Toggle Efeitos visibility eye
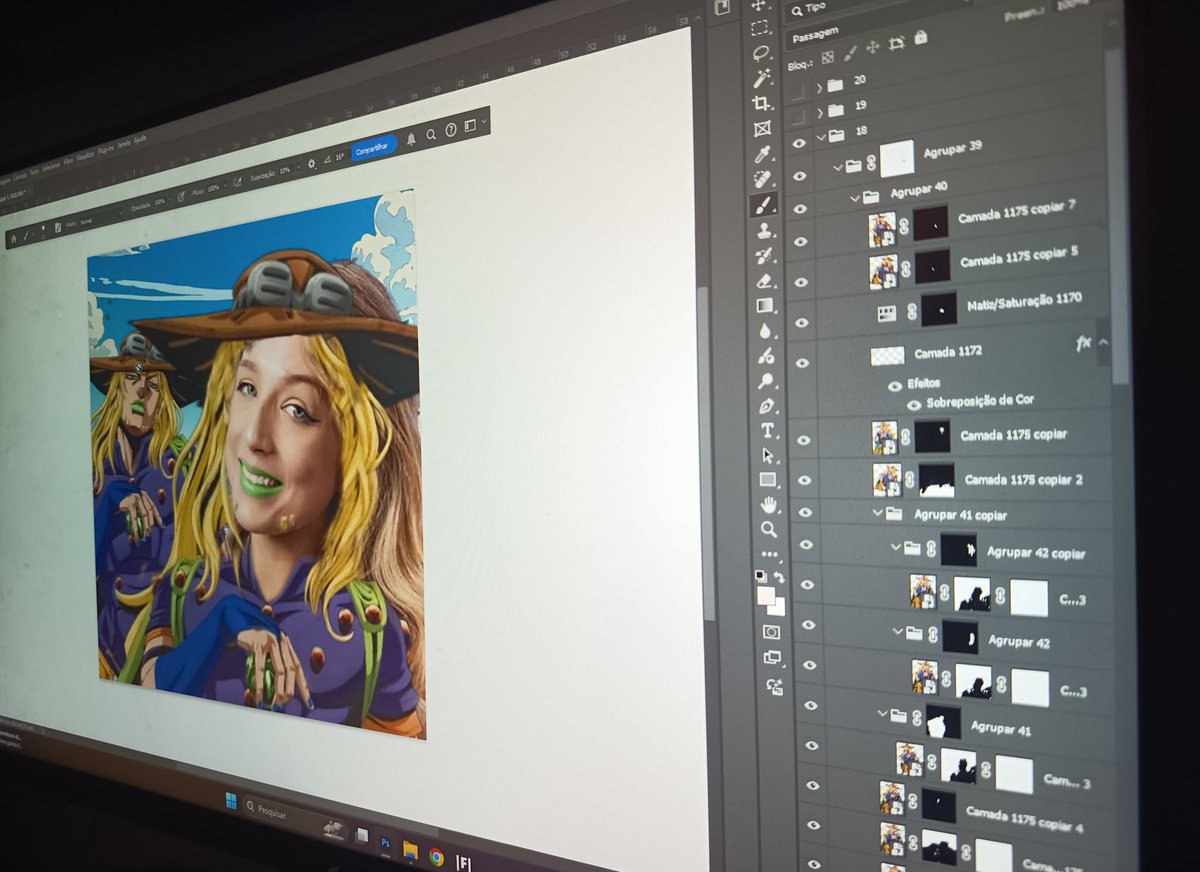The width and height of the screenshot is (1200, 872). click(895, 386)
